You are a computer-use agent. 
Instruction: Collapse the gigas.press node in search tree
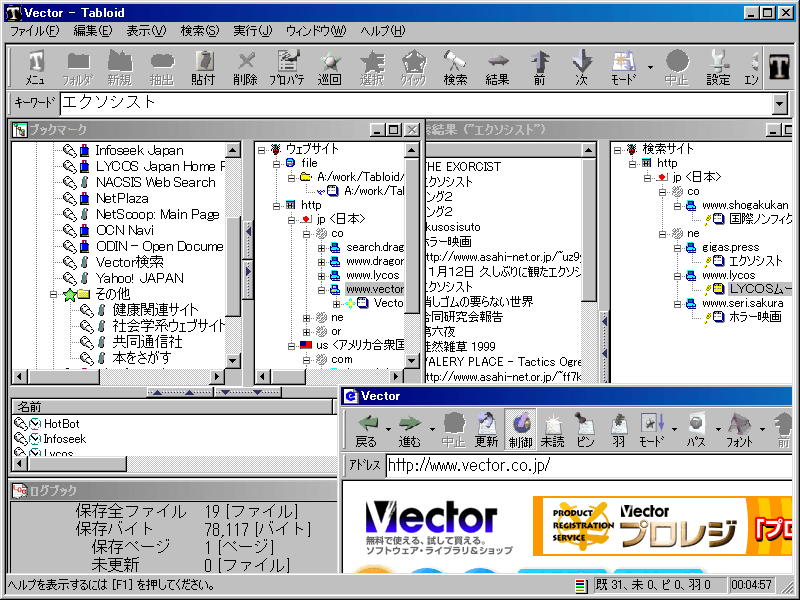coord(678,248)
